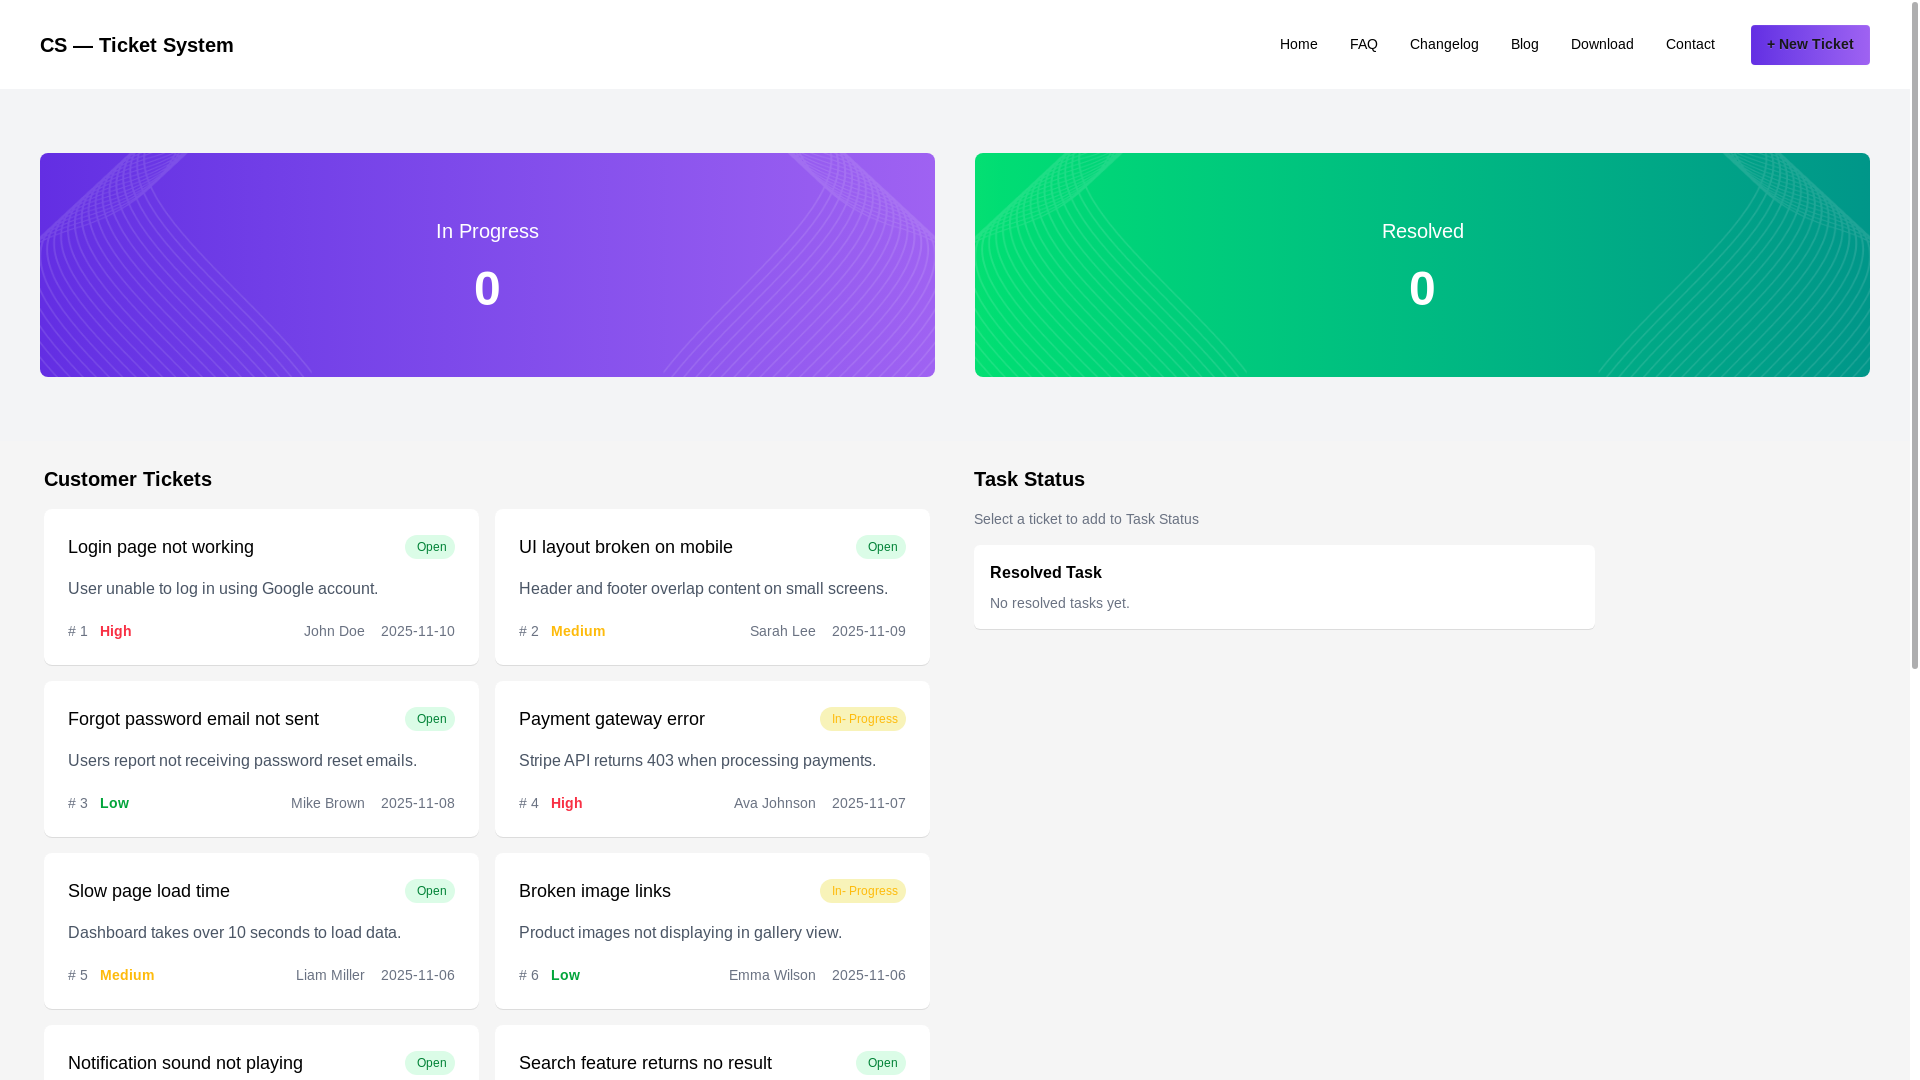
Task: Click the date 2025-11-07
Action: click(869, 803)
